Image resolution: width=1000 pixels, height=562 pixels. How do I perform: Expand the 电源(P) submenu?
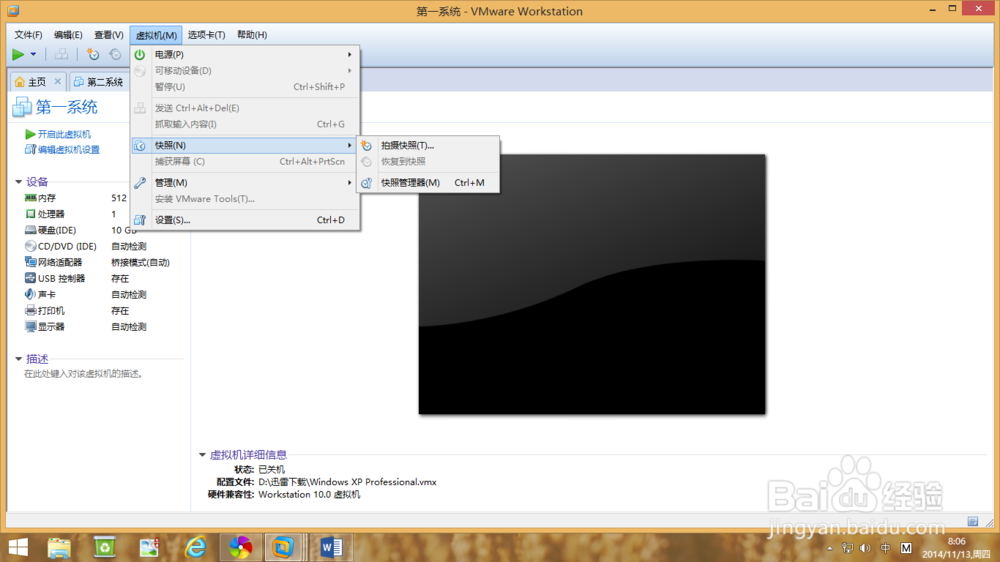click(x=245, y=55)
